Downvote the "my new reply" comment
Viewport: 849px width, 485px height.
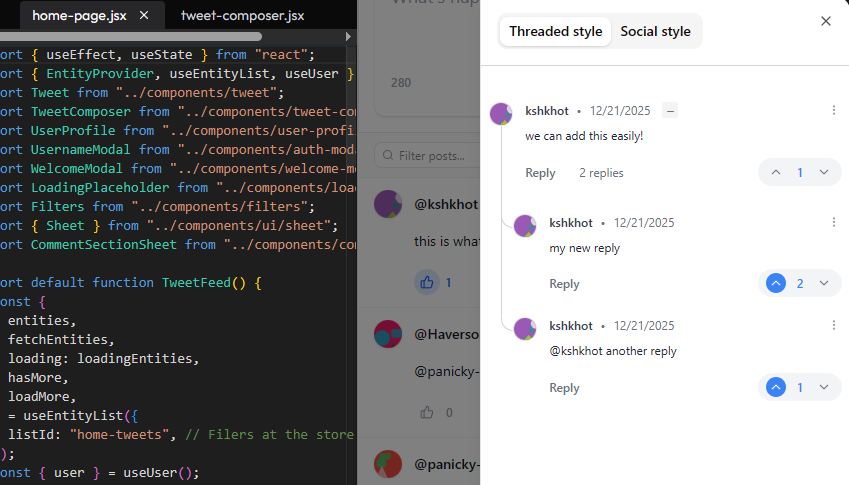824,283
